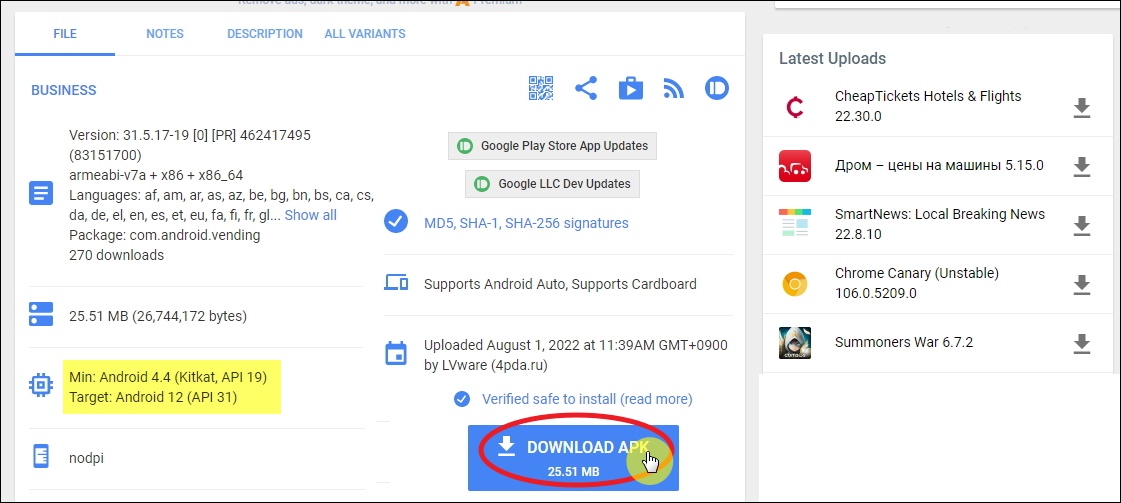
Task: Open the DESCRIPTION tab
Action: (265, 34)
